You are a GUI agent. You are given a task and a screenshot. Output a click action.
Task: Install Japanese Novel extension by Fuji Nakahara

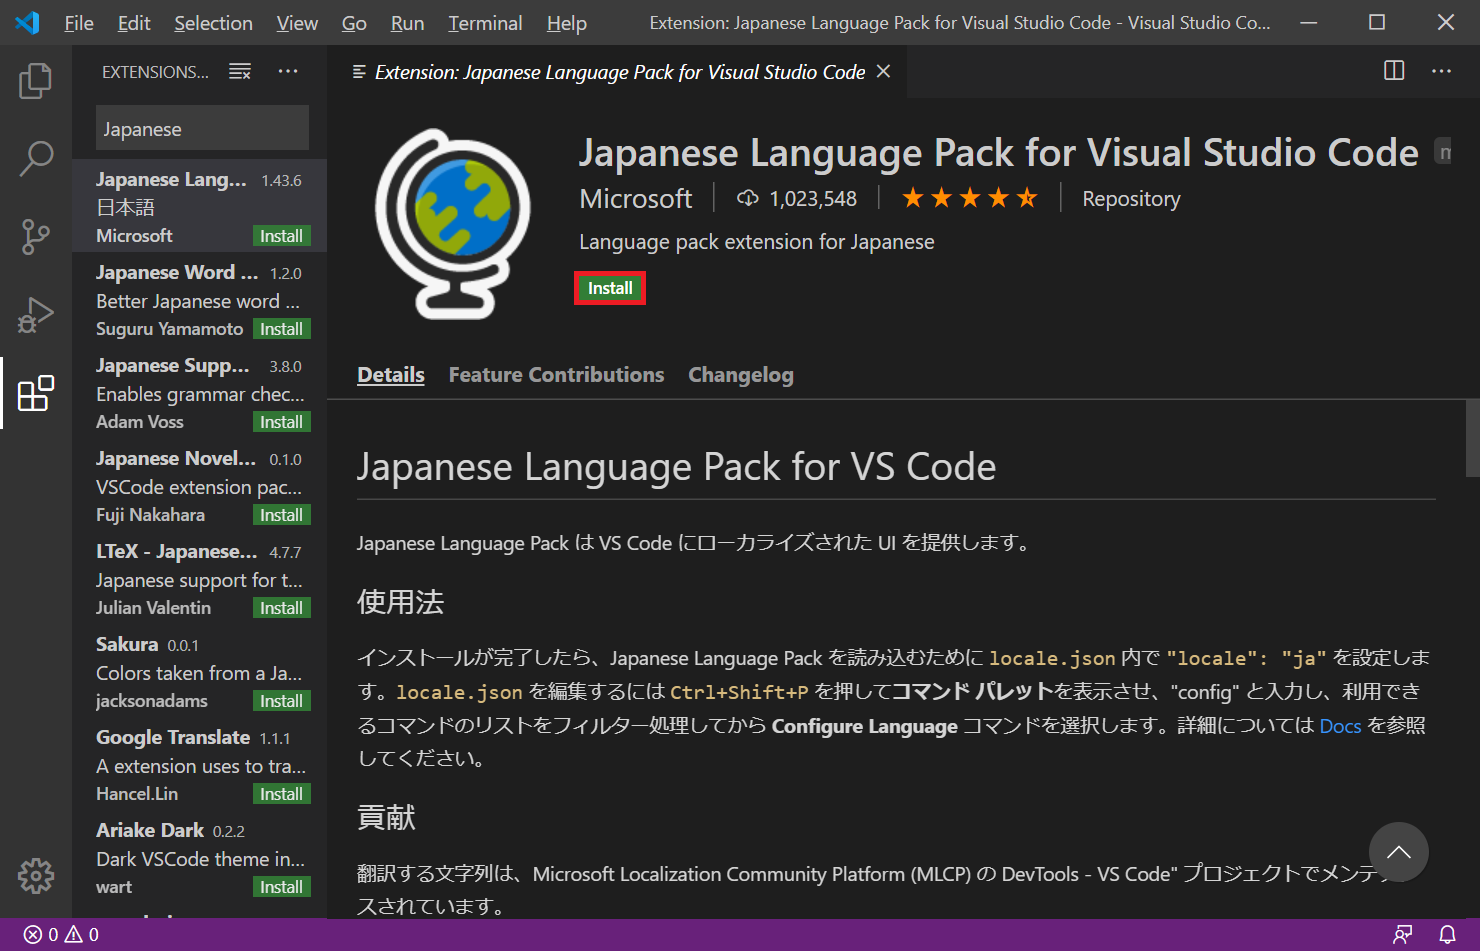281,515
